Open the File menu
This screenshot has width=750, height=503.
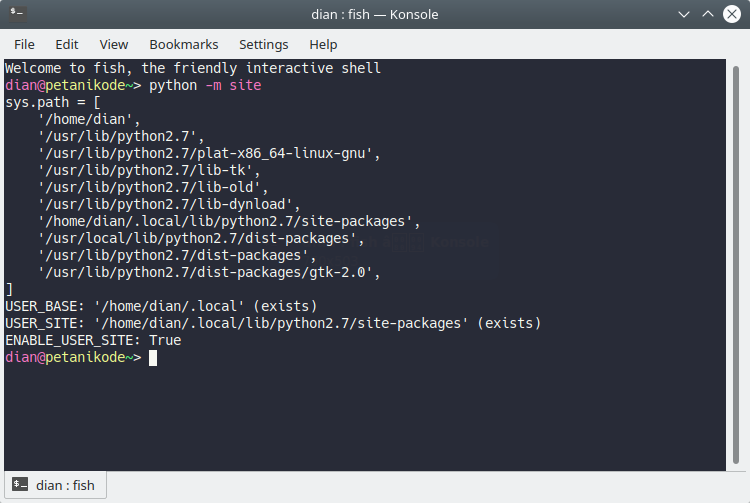pos(24,44)
